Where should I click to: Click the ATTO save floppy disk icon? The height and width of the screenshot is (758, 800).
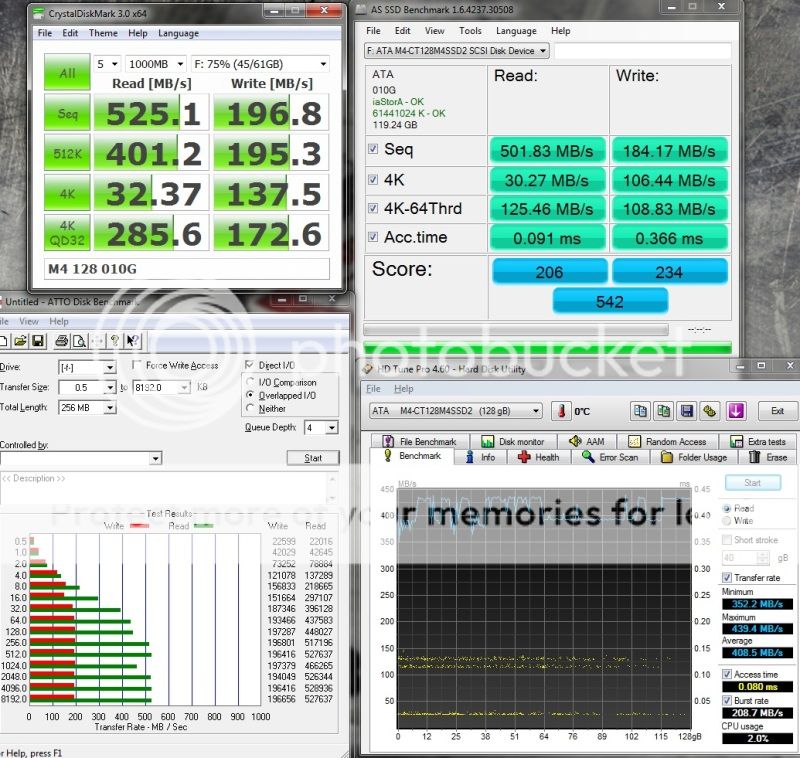click(37, 341)
